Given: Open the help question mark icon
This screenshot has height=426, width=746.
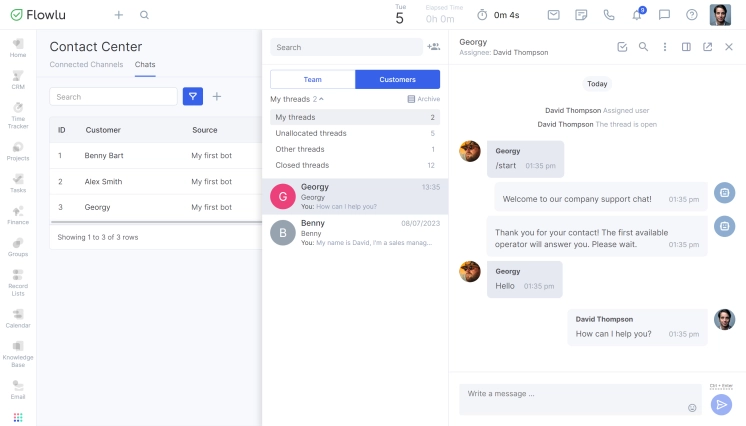Looking at the screenshot, I should 692,15.
